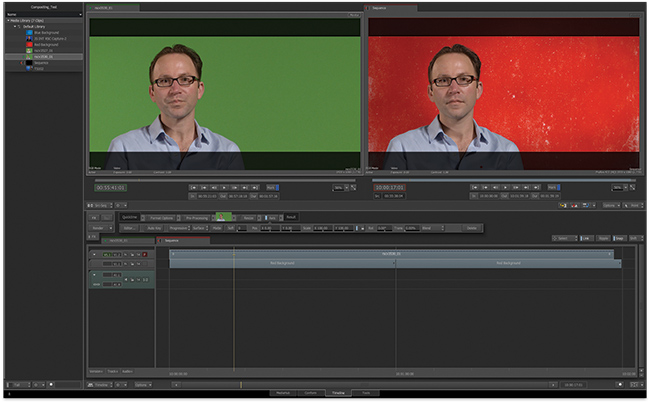Jump to start in the source viewer transport

coord(193,187)
